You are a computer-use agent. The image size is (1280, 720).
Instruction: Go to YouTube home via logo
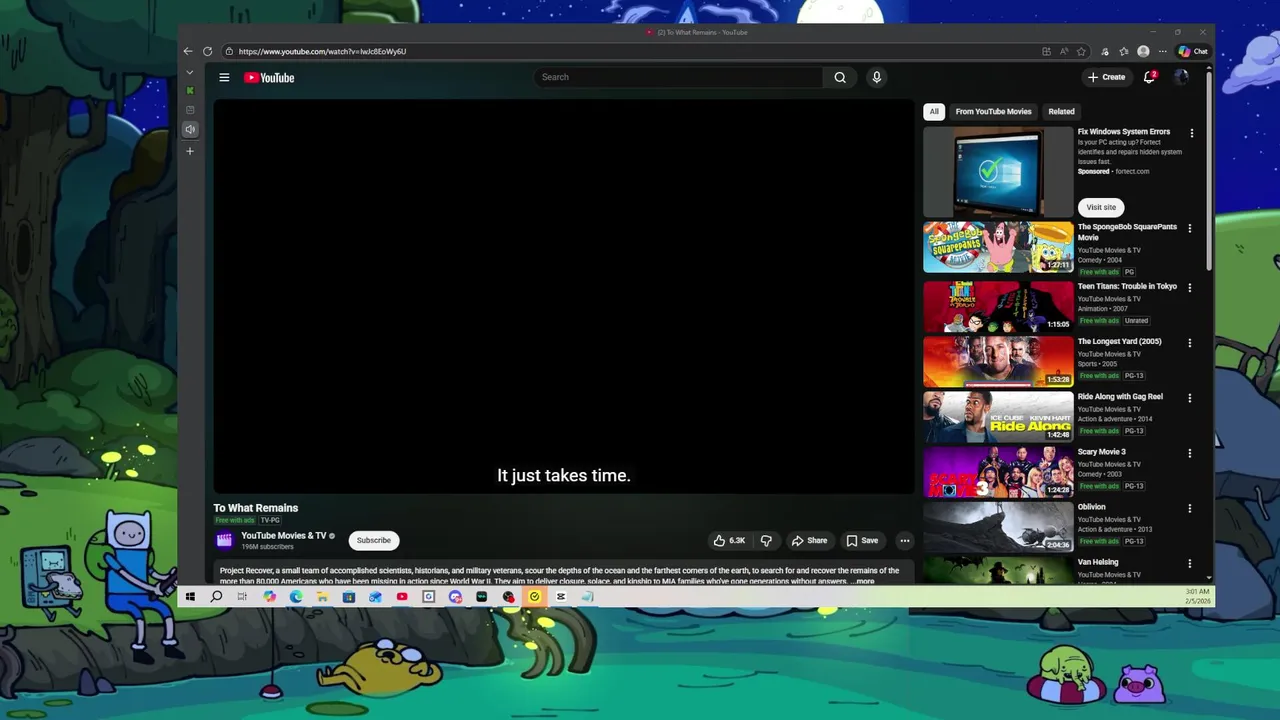click(x=269, y=77)
